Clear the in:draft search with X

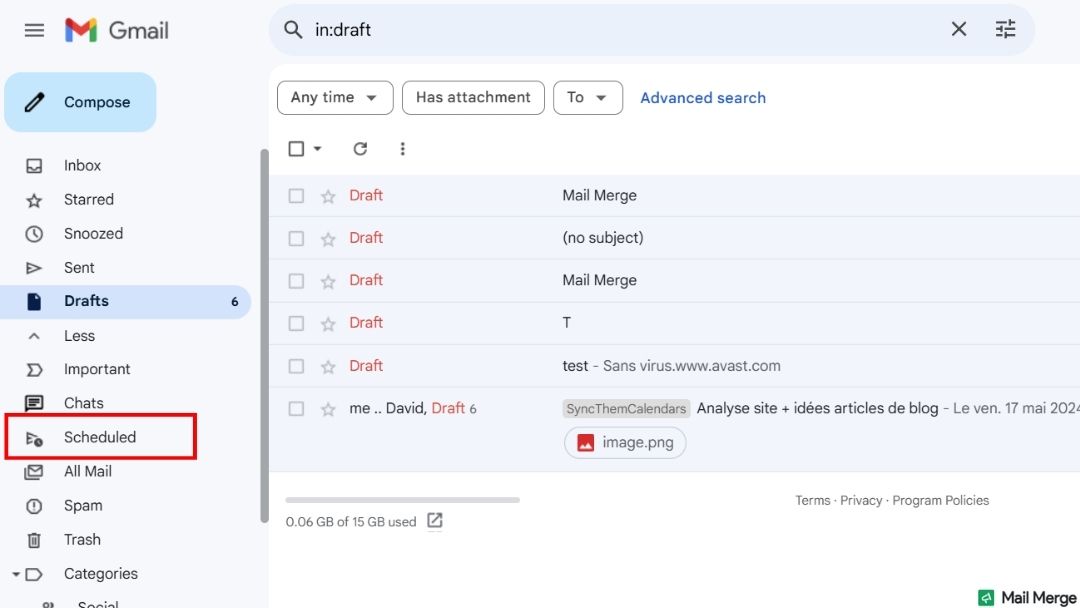click(959, 29)
